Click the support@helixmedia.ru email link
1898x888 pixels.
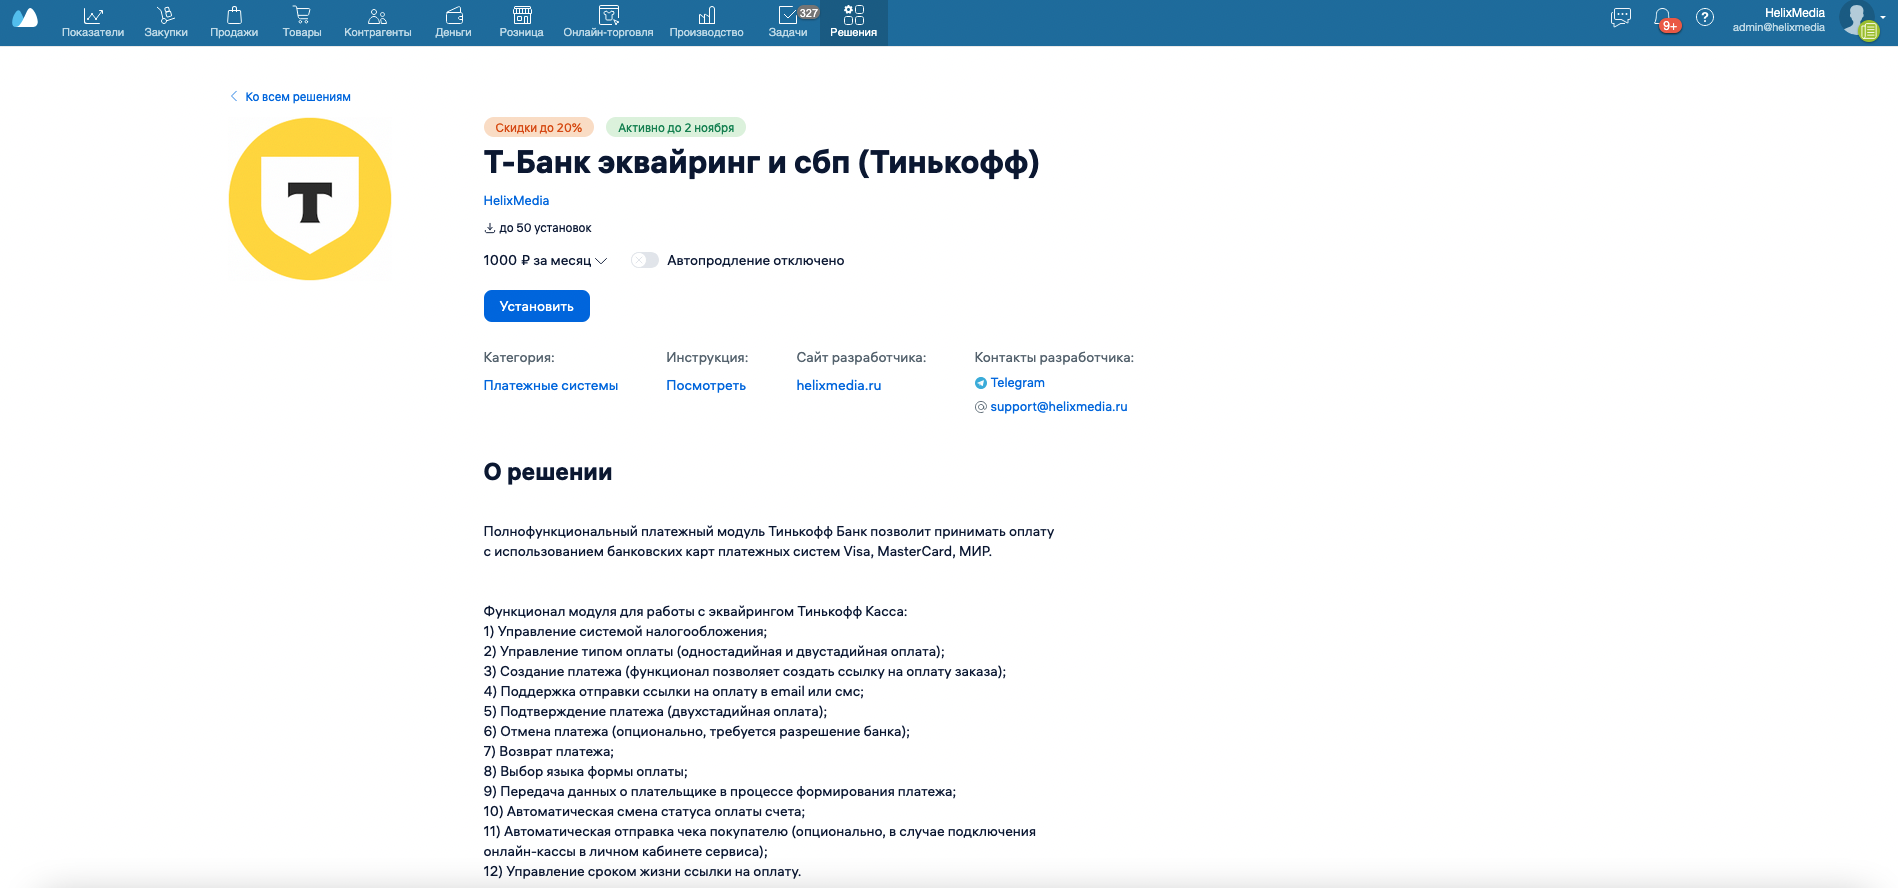point(1059,407)
